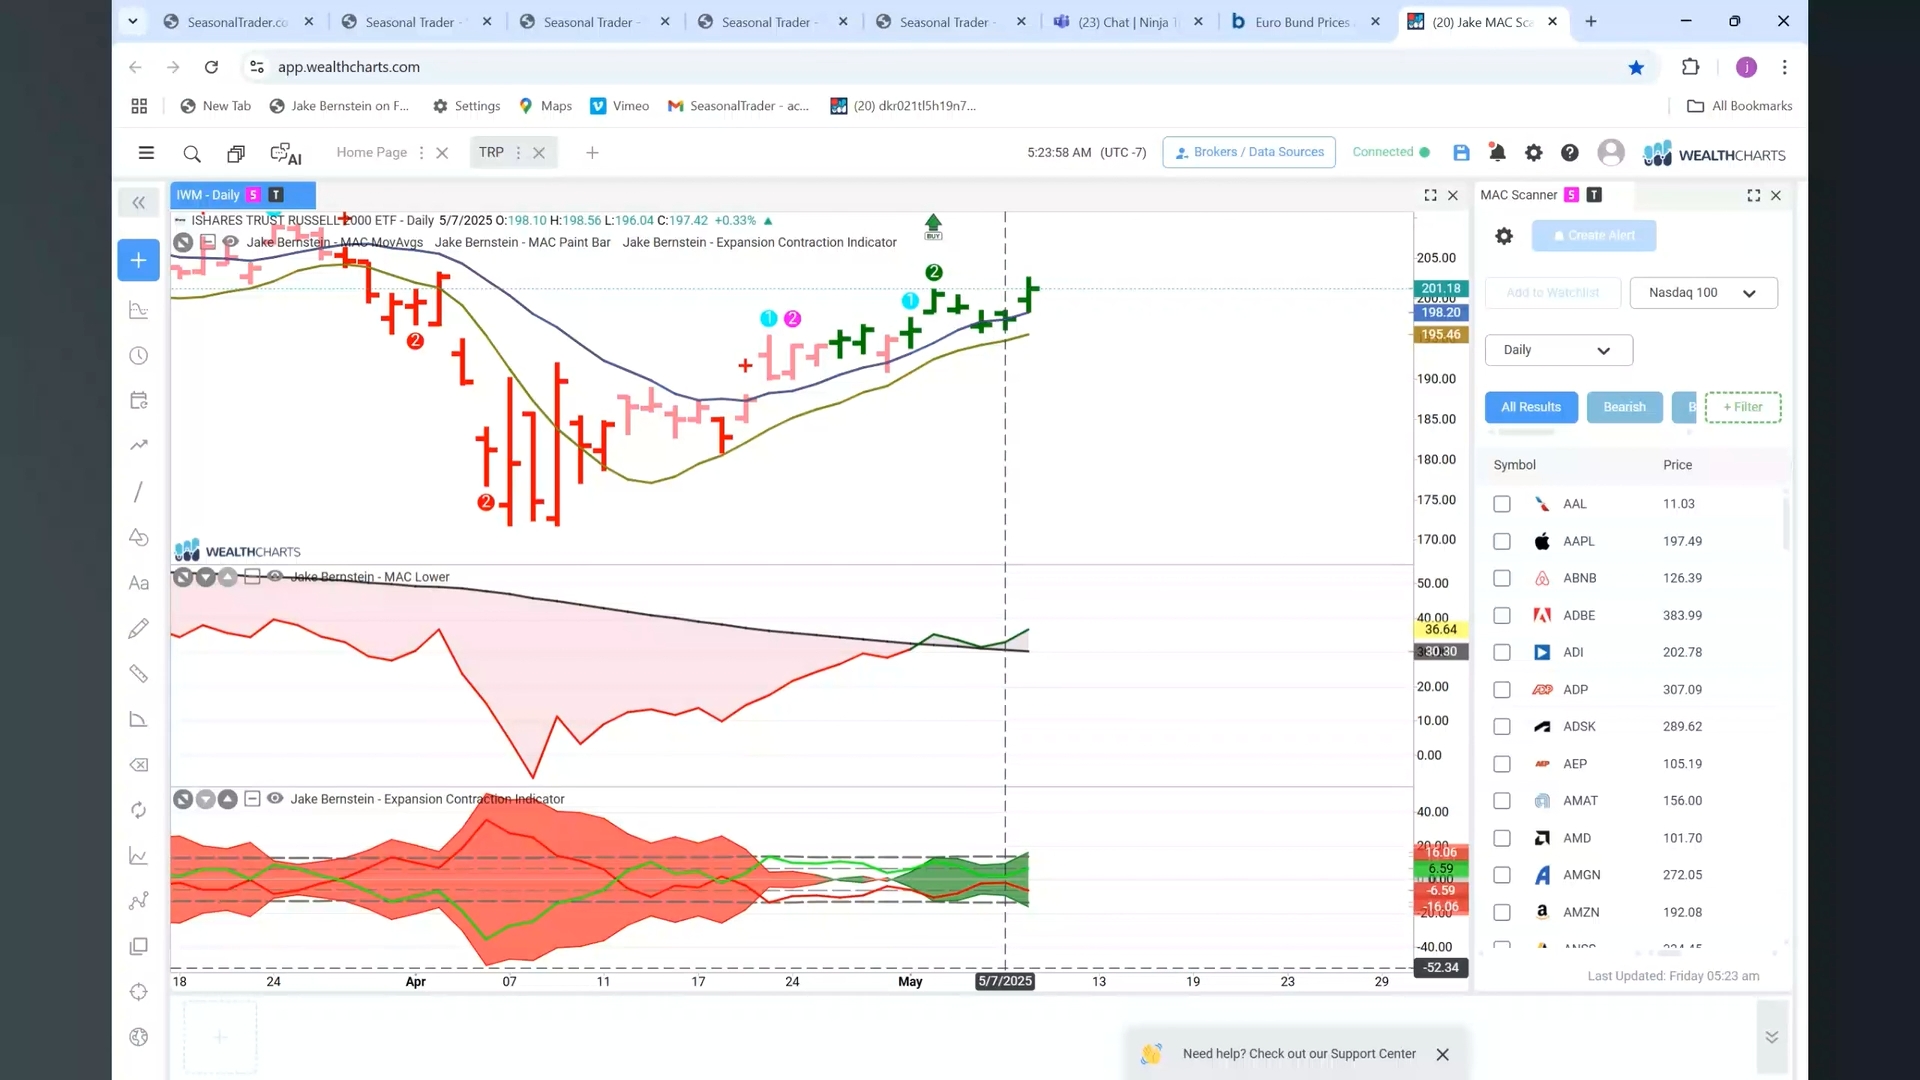Screen dimensions: 1920x1080
Task: Open MAC Scanner settings gear
Action: coord(1504,236)
